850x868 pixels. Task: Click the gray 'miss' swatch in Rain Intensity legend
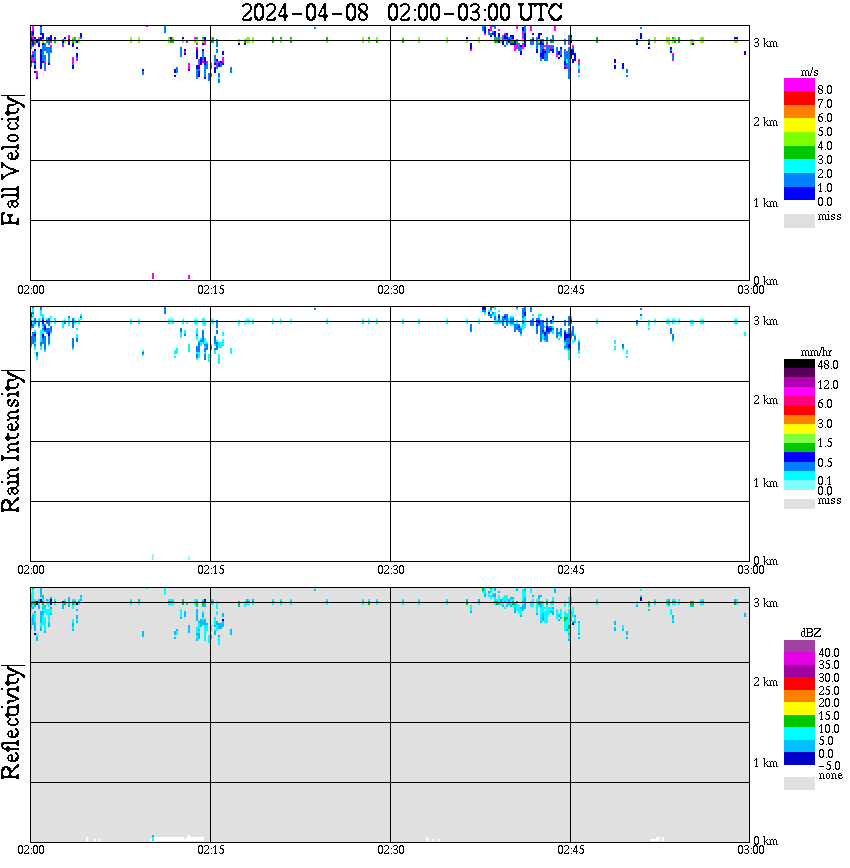pyautogui.click(x=799, y=504)
